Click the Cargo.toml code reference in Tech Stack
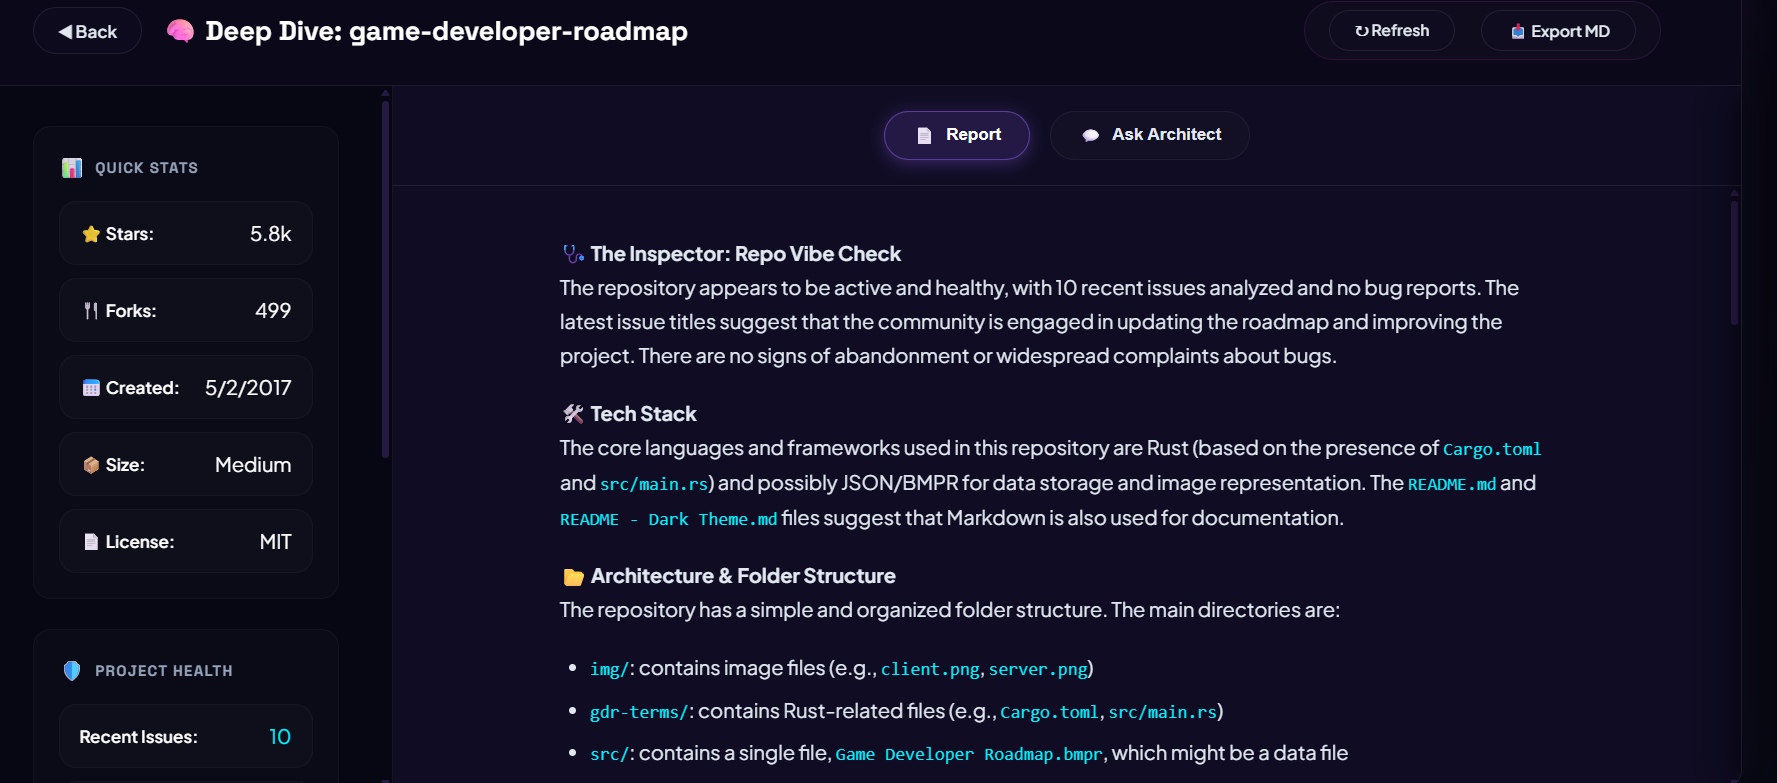Viewport: 1777px width, 783px height. 1492,450
